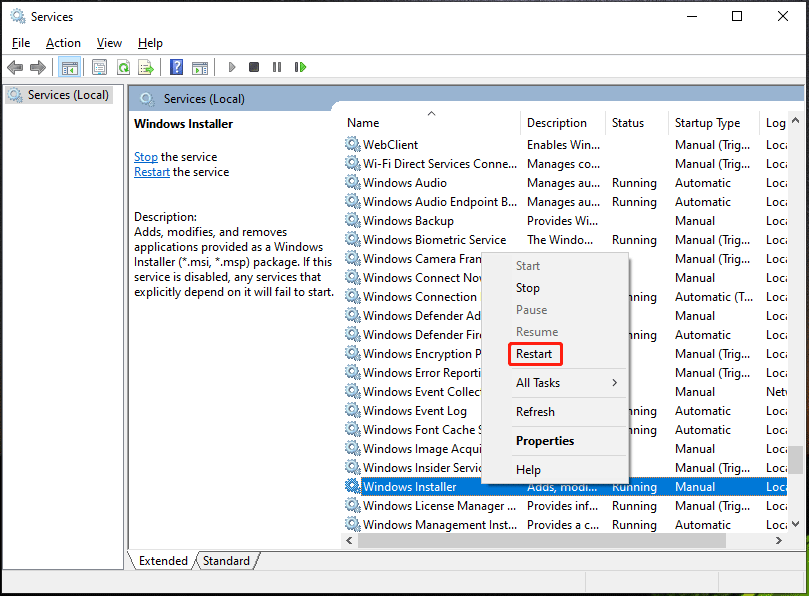
Task: Sort by the Description column header
Action: point(563,123)
